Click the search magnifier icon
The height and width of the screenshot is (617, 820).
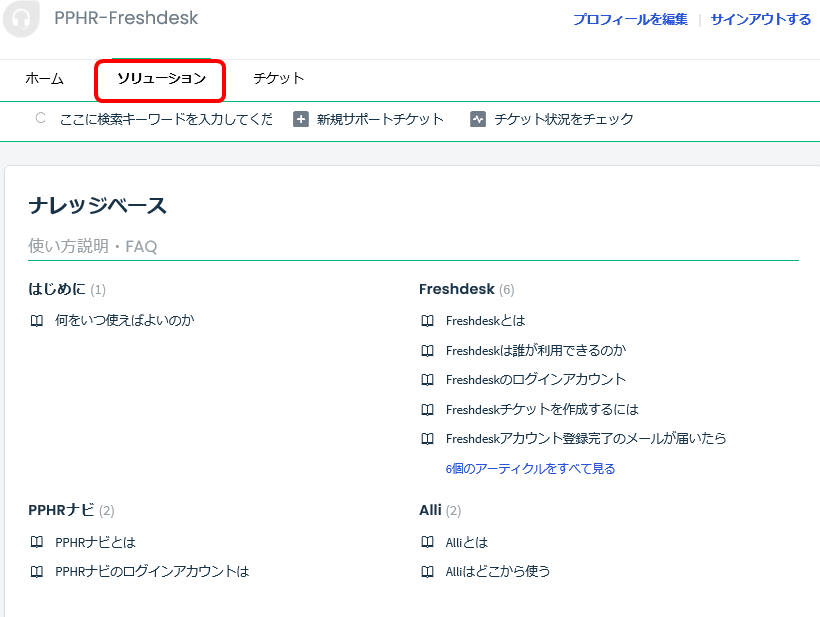coord(40,118)
